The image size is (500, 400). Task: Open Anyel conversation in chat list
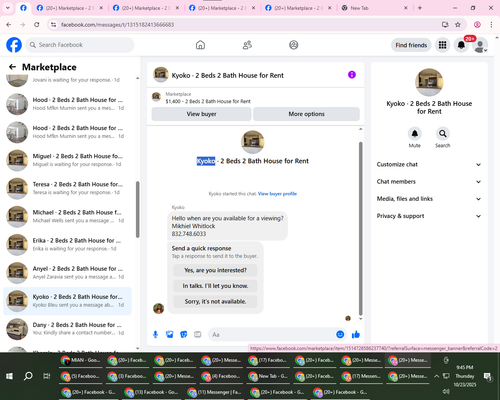67,273
